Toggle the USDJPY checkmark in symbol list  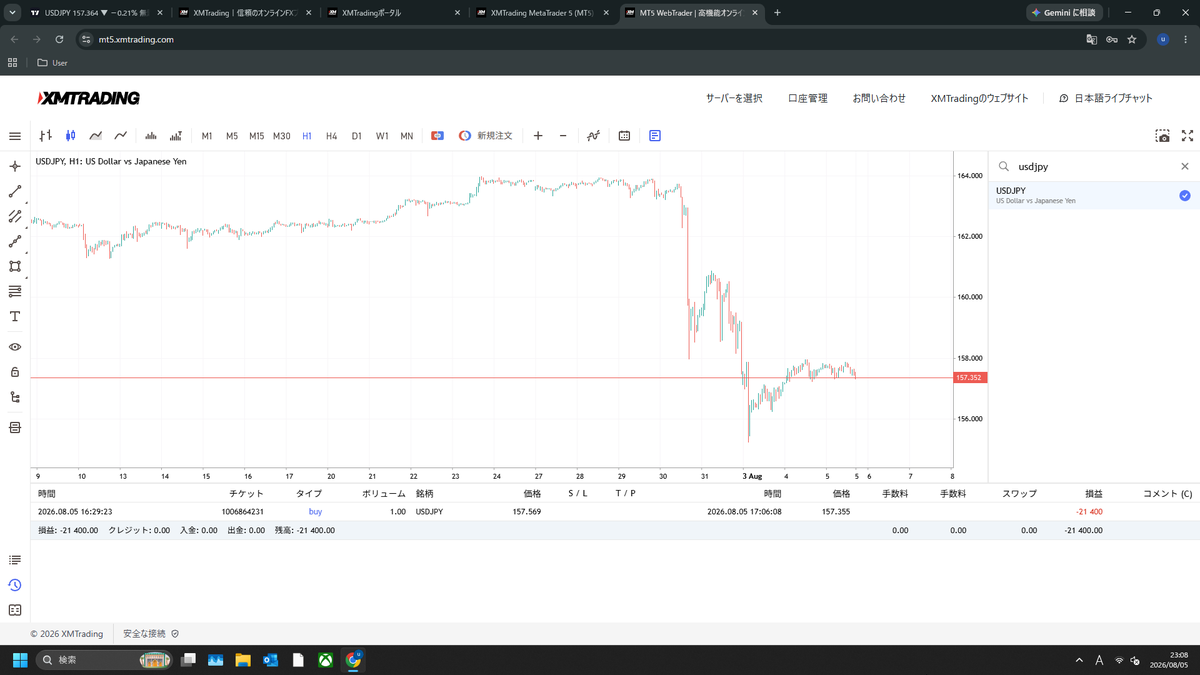(x=1185, y=196)
